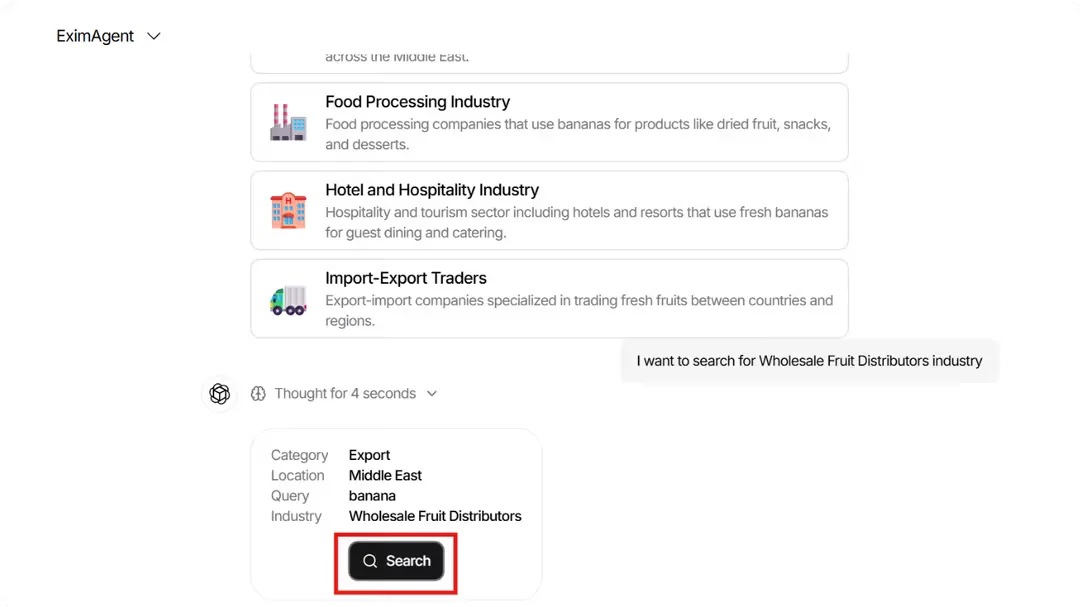
Task: Collapse the reasoning summary chevron
Action: [431, 393]
